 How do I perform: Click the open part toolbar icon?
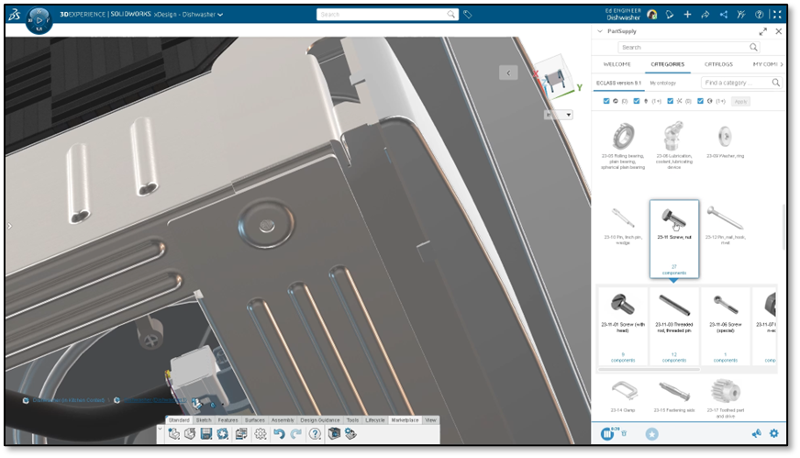[190, 434]
